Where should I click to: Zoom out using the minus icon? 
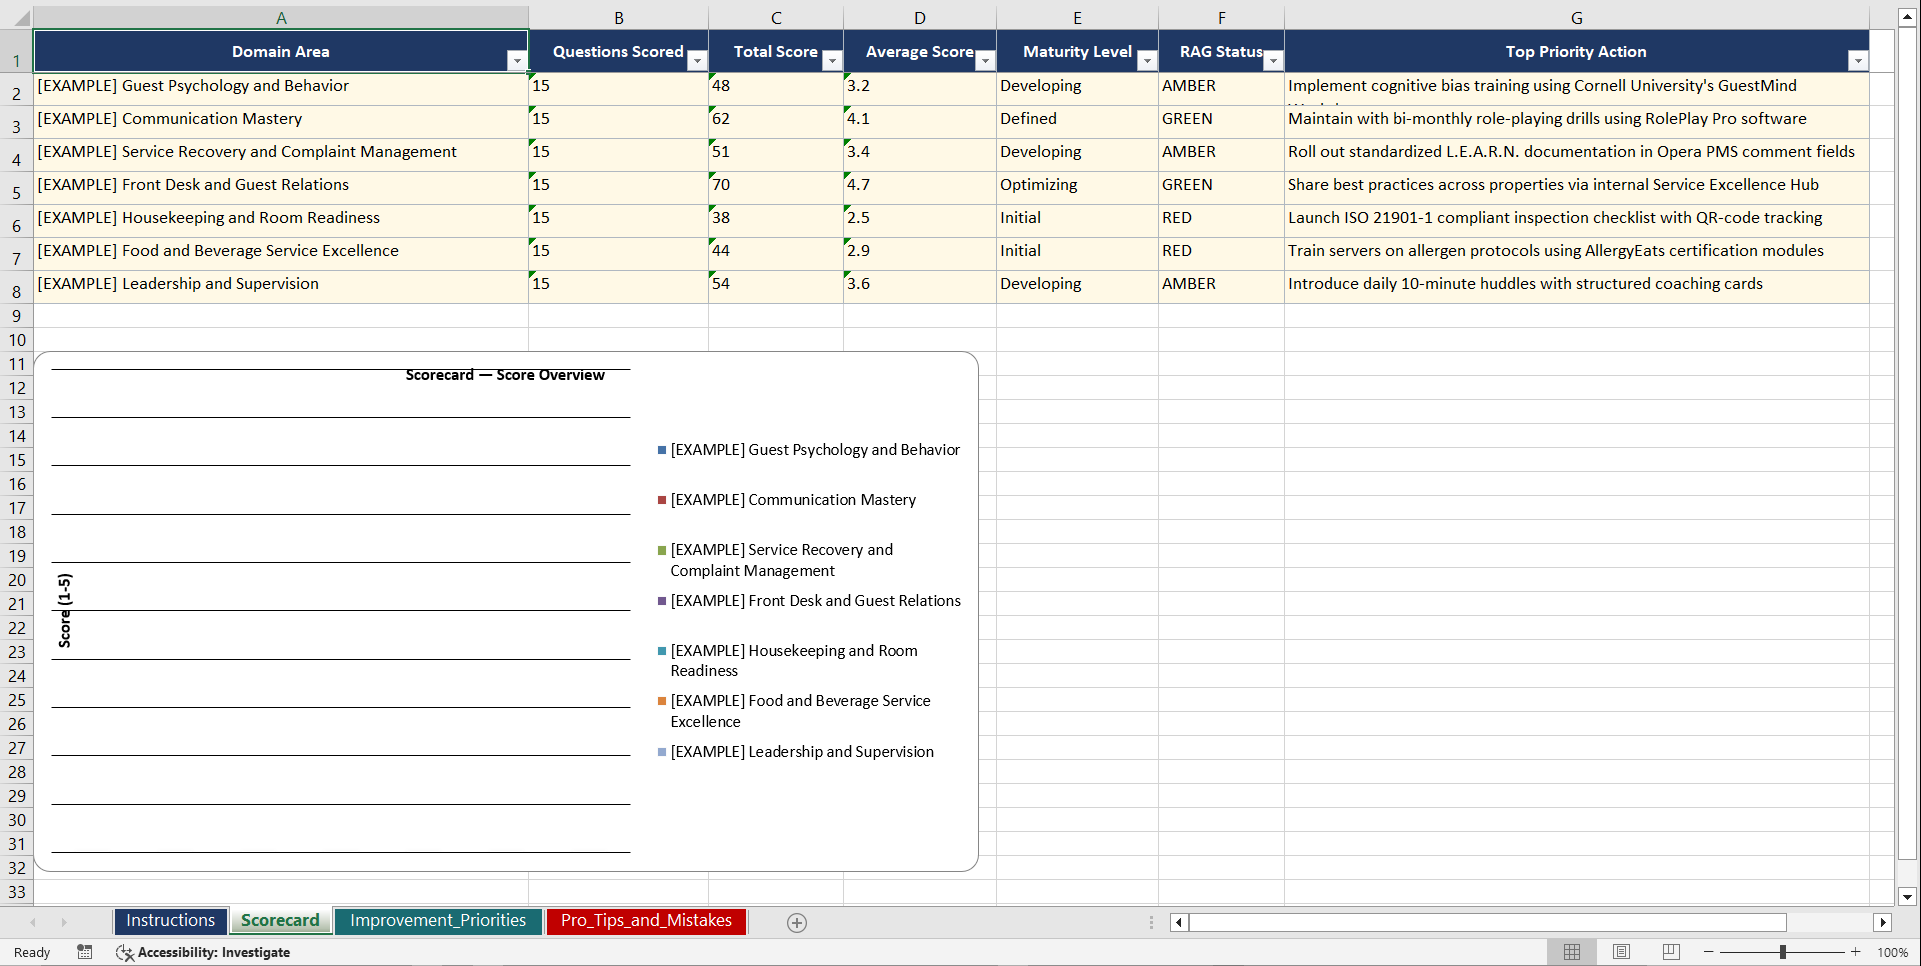click(1709, 952)
